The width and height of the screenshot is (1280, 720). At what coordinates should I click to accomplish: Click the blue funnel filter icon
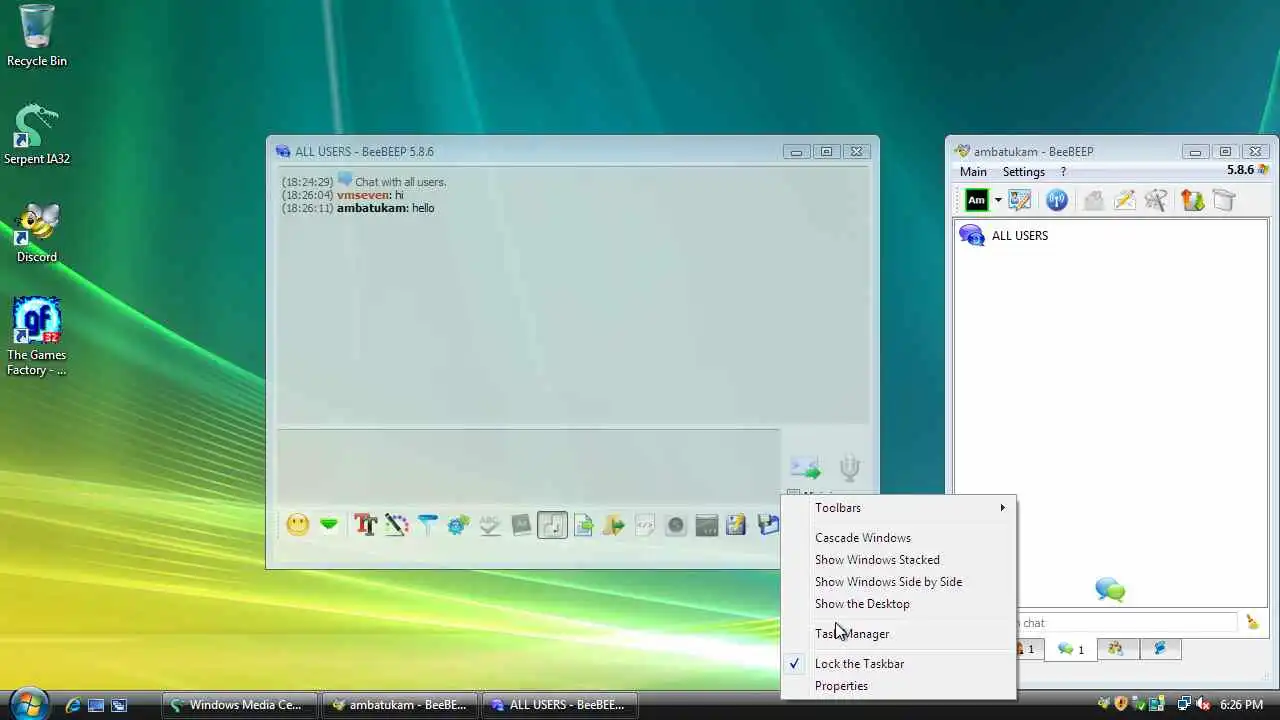[428, 524]
